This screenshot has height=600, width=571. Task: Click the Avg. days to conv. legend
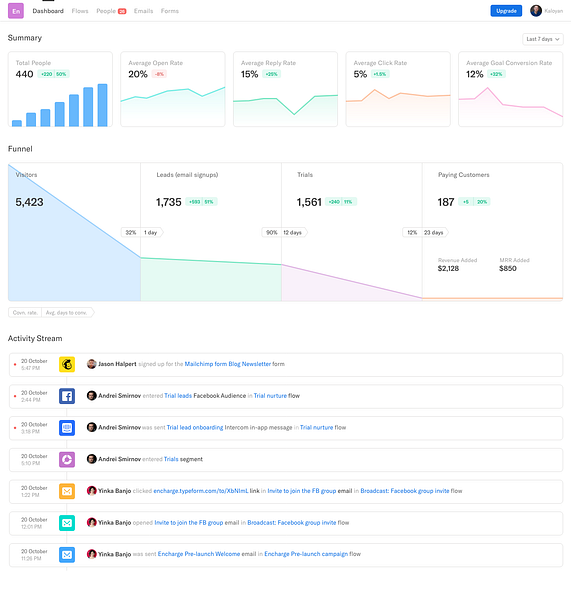click(67, 313)
